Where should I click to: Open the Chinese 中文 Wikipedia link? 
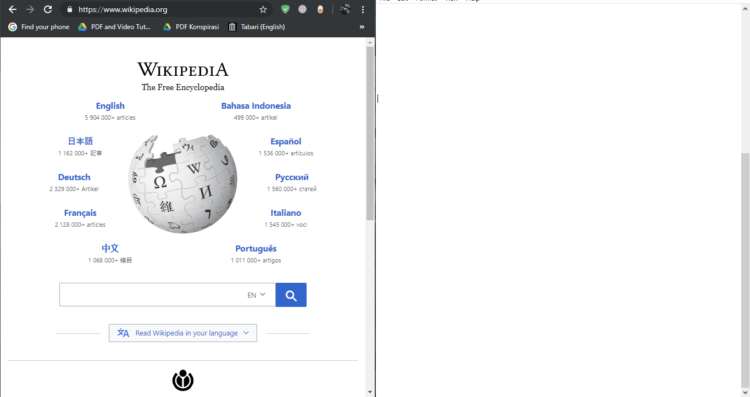pos(110,248)
